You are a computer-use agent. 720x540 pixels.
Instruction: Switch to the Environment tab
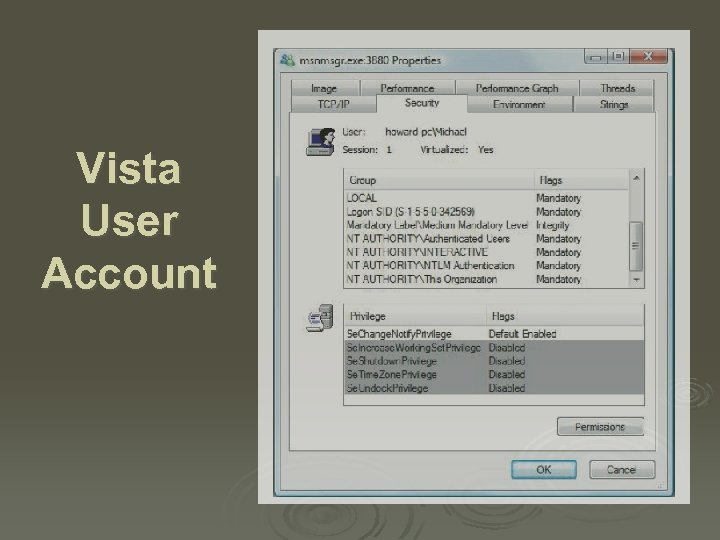pos(519,104)
